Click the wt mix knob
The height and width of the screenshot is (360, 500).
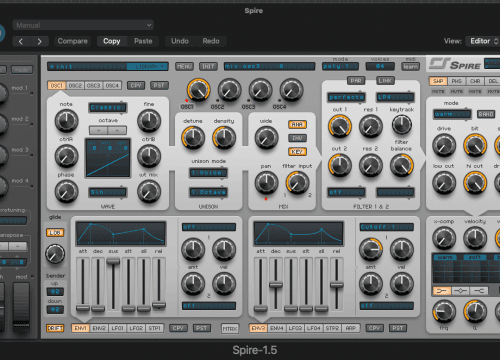click(x=149, y=192)
